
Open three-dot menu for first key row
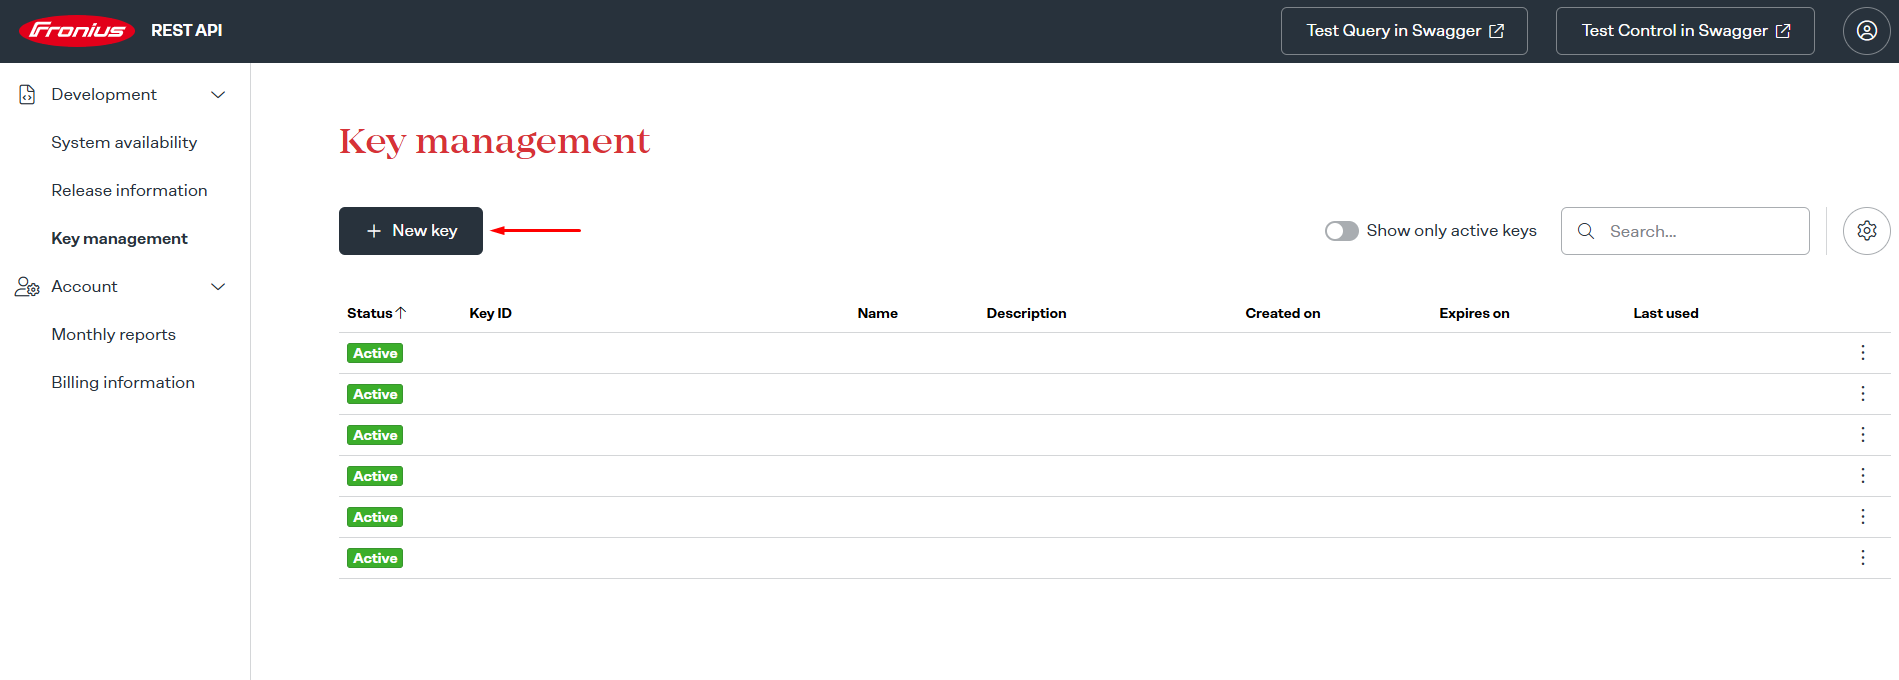[x=1862, y=353]
